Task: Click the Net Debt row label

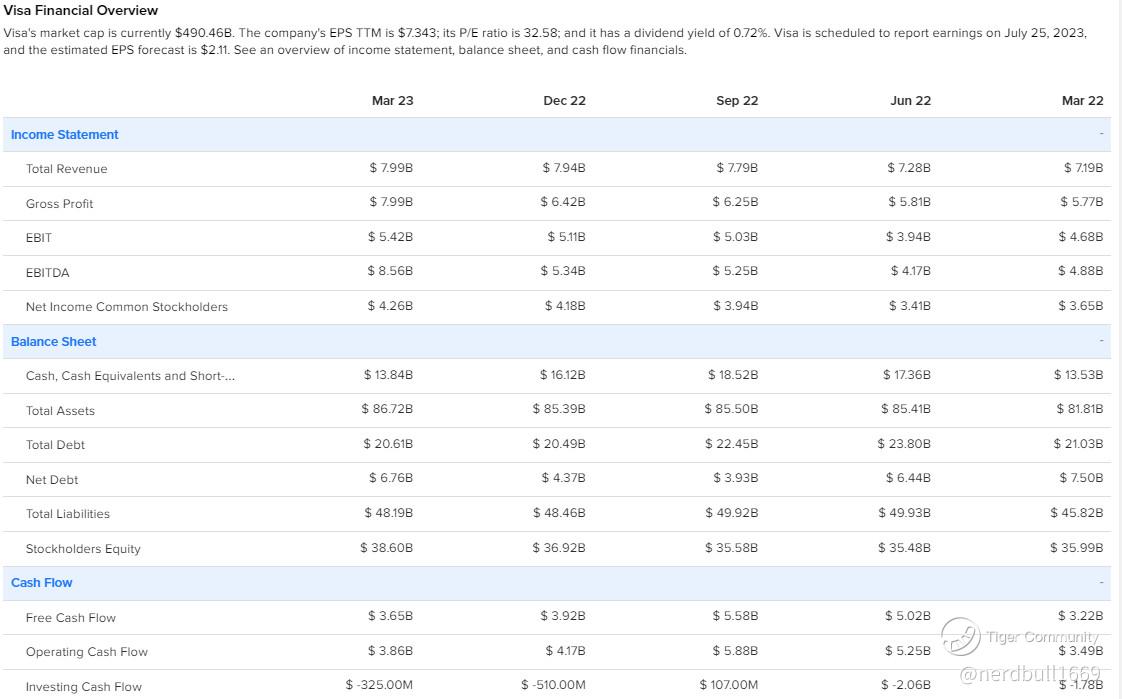Action: [x=52, y=480]
